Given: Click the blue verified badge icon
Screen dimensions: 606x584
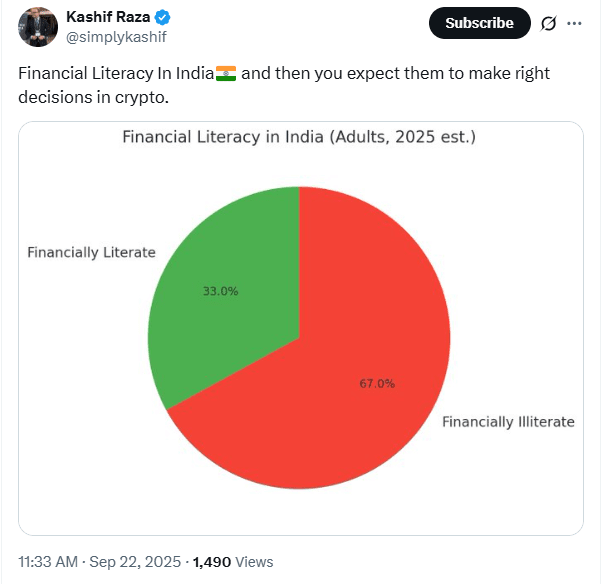Looking at the screenshot, I should [162, 17].
